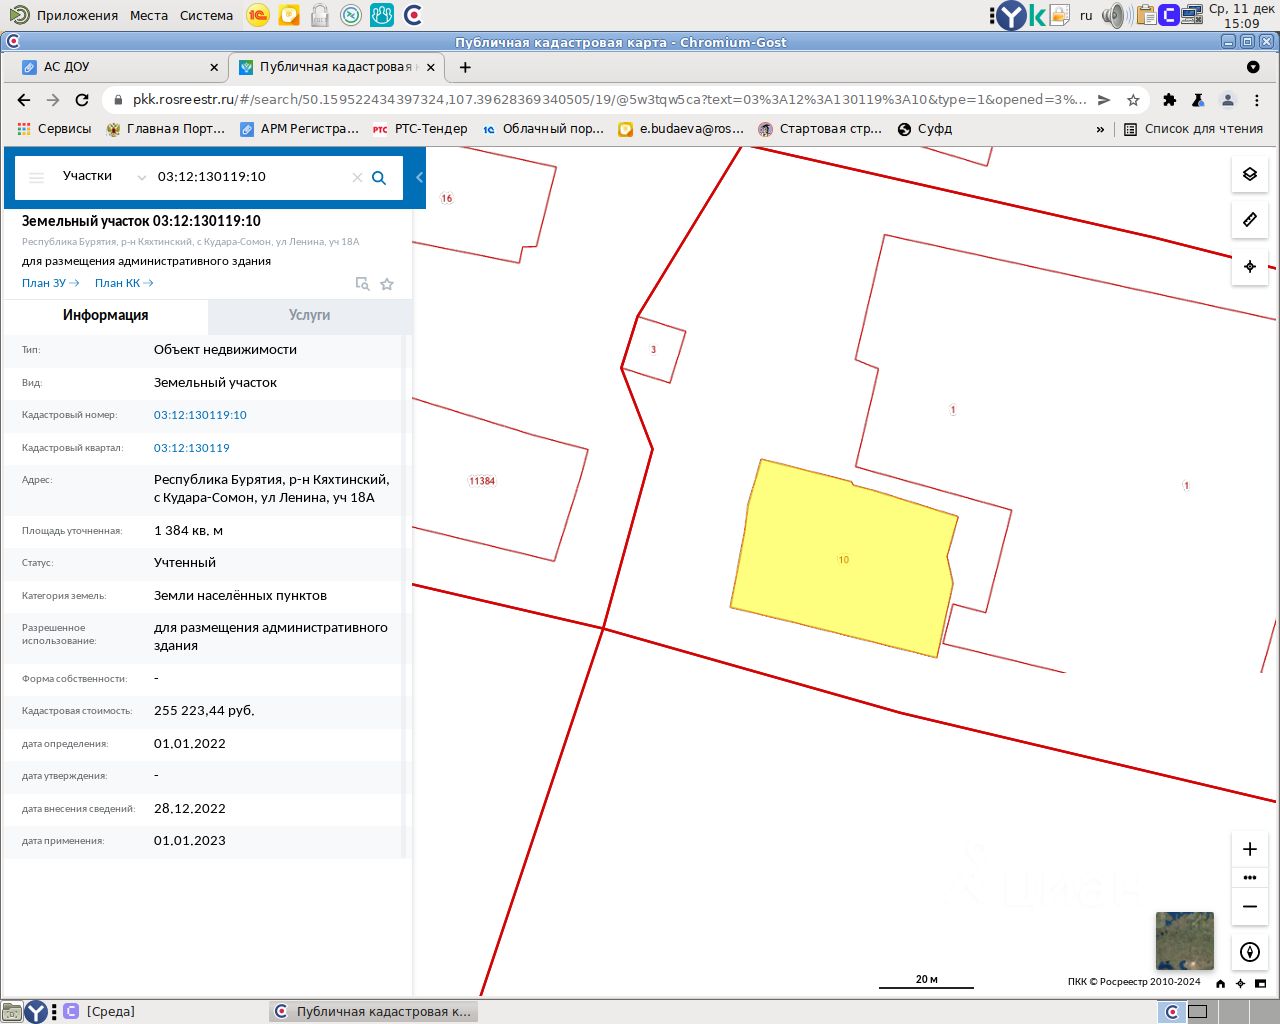Add parcel to favorites with star icon
This screenshot has height=1024, width=1280.
(x=387, y=284)
